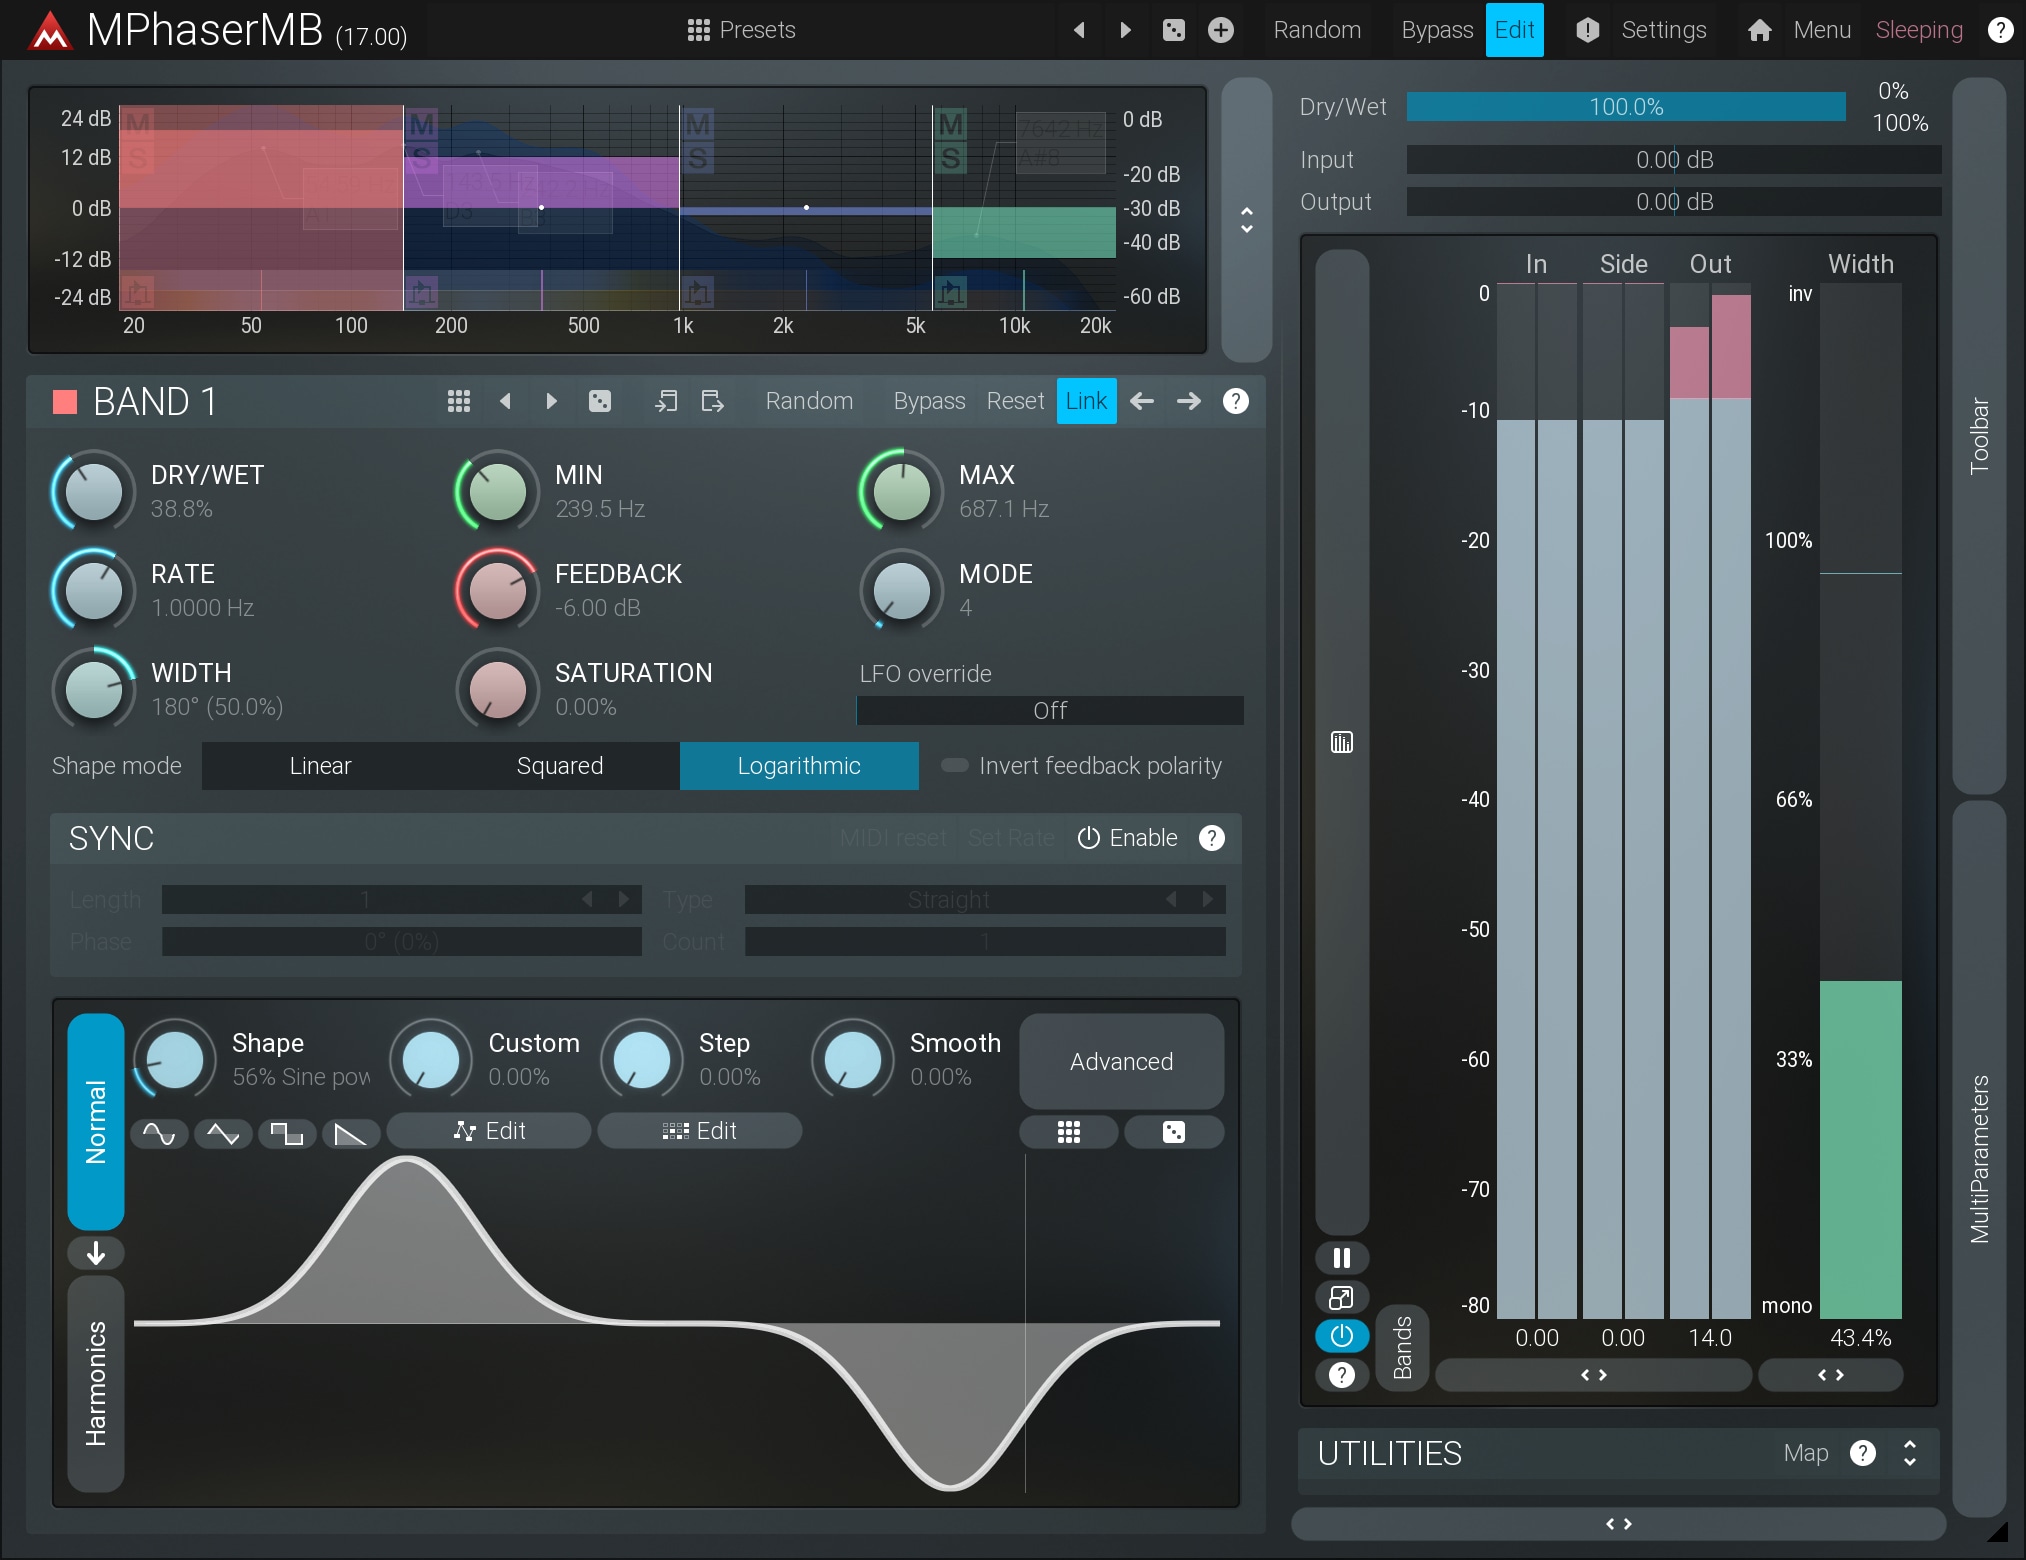Enable Invert feedback polarity switch
Viewport: 2026px width, 1560px height.
coord(955,766)
